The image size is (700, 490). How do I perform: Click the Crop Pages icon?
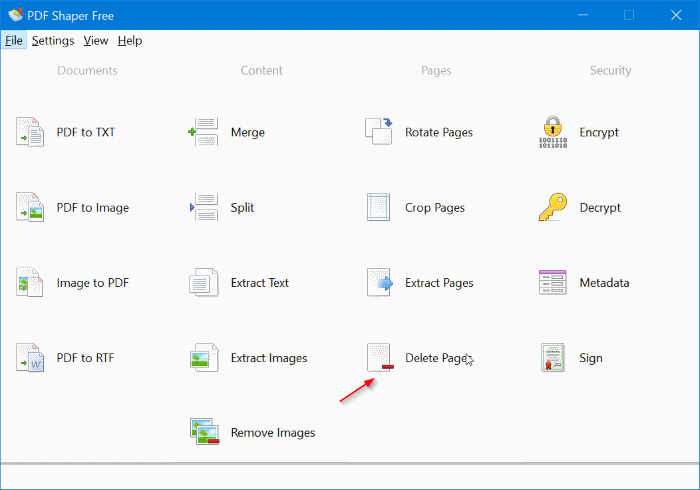tap(379, 207)
